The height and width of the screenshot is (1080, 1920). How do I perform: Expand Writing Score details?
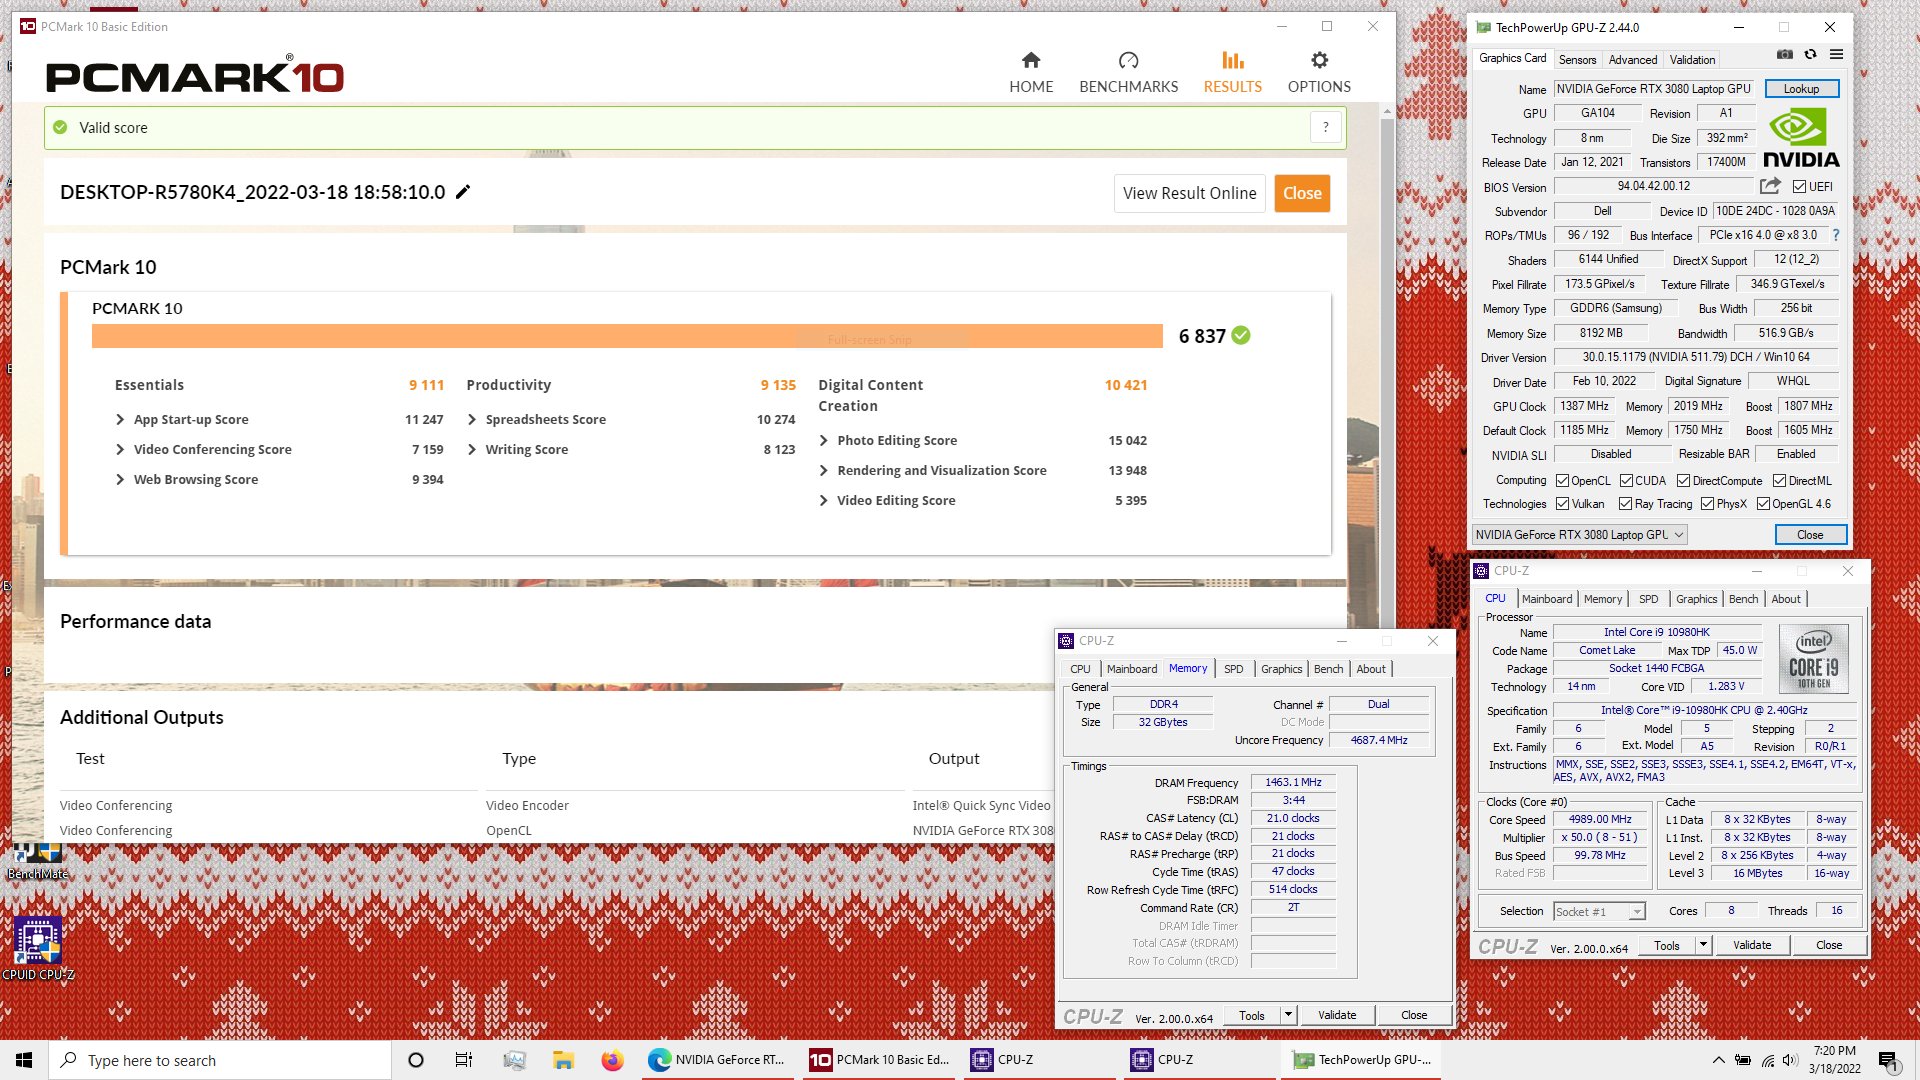[x=472, y=450]
